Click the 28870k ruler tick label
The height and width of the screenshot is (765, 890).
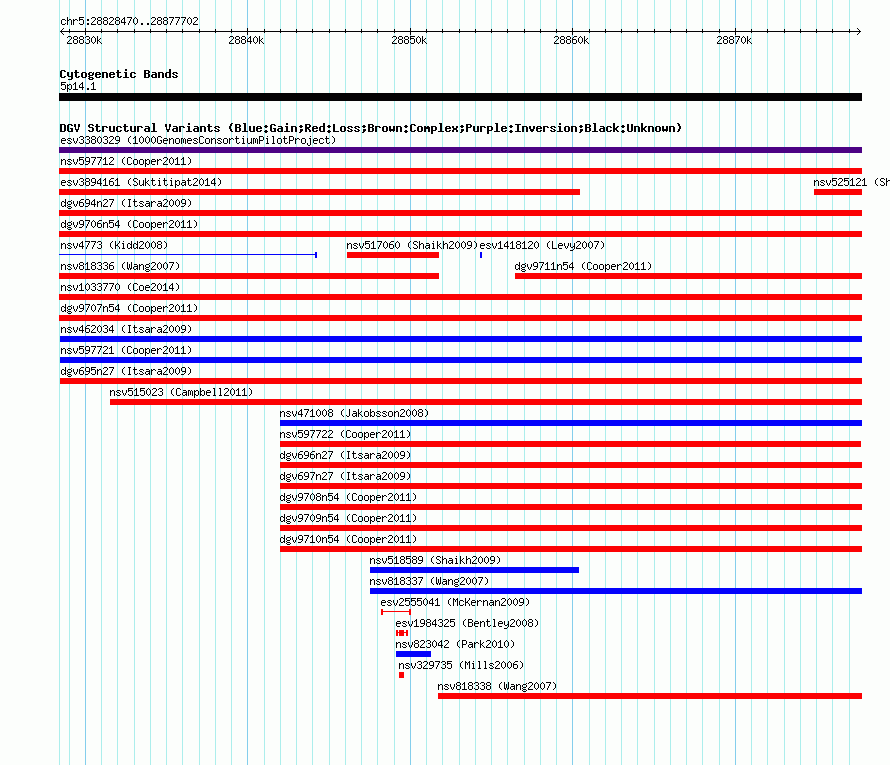point(734,40)
